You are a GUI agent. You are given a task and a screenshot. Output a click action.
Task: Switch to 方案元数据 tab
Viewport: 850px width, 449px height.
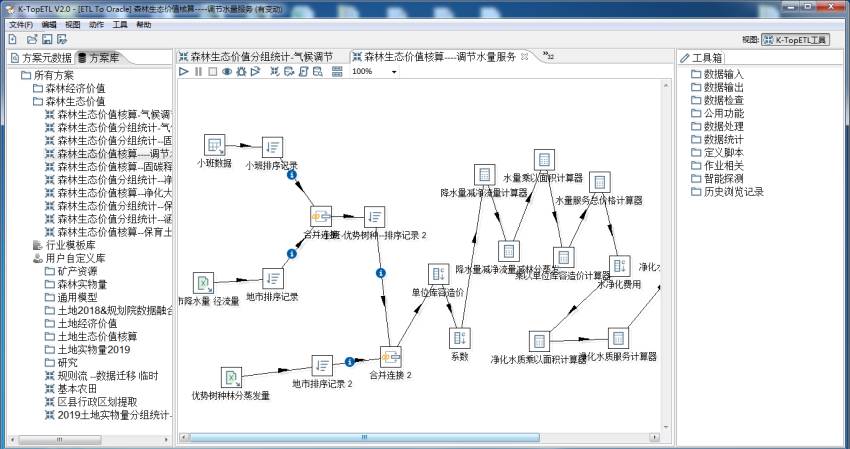click(x=40, y=57)
